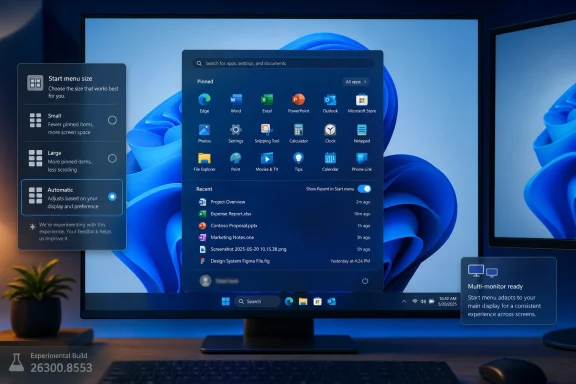The image size is (576, 384).
Task: Toggle Show Recent in Start menu switch
Action: point(364,189)
